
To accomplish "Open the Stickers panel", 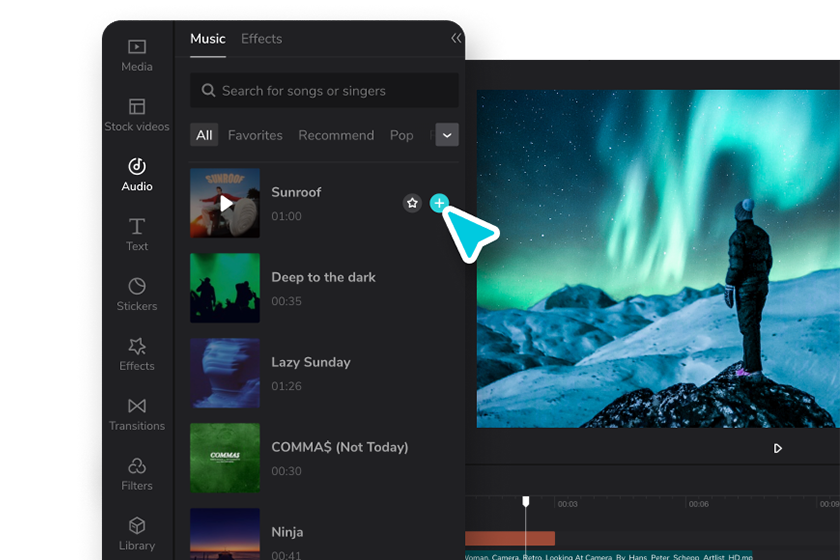I will pyautogui.click(x=137, y=295).
